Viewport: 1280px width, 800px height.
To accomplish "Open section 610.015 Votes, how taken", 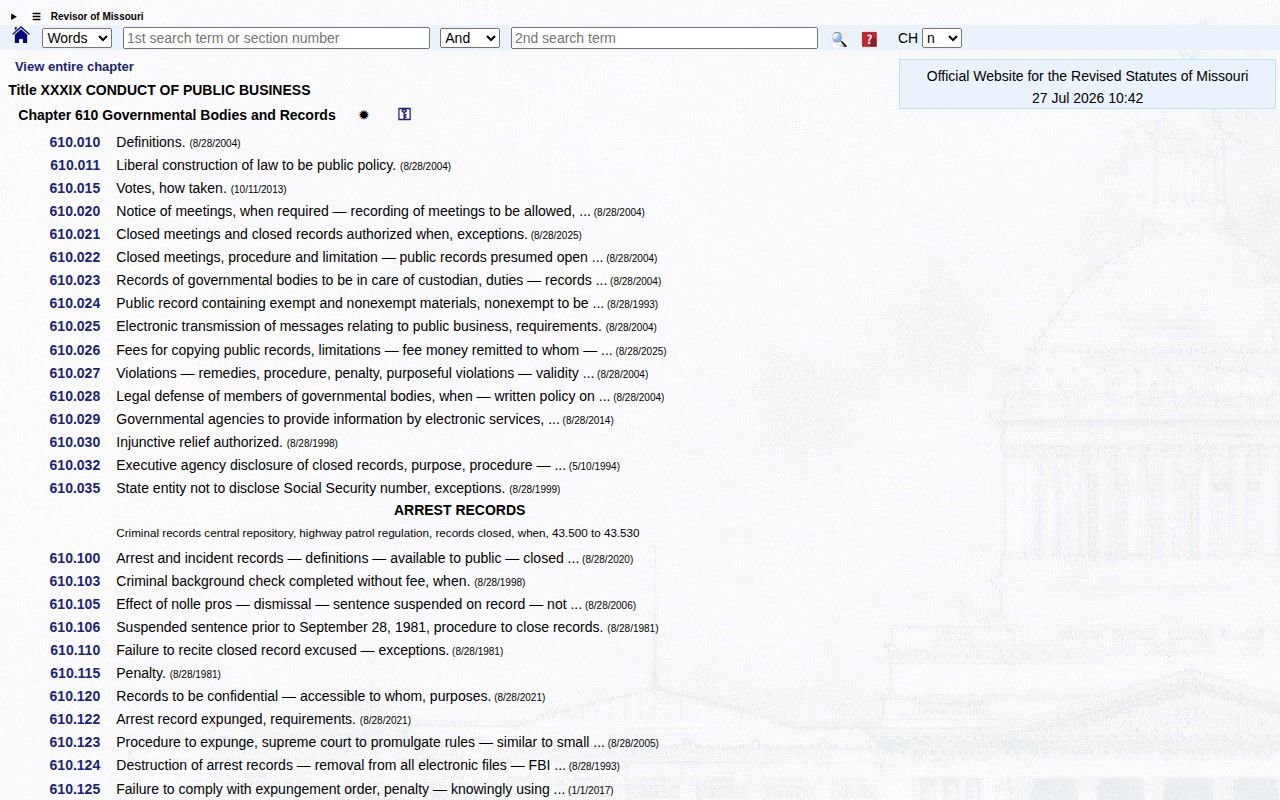I will [75, 188].
